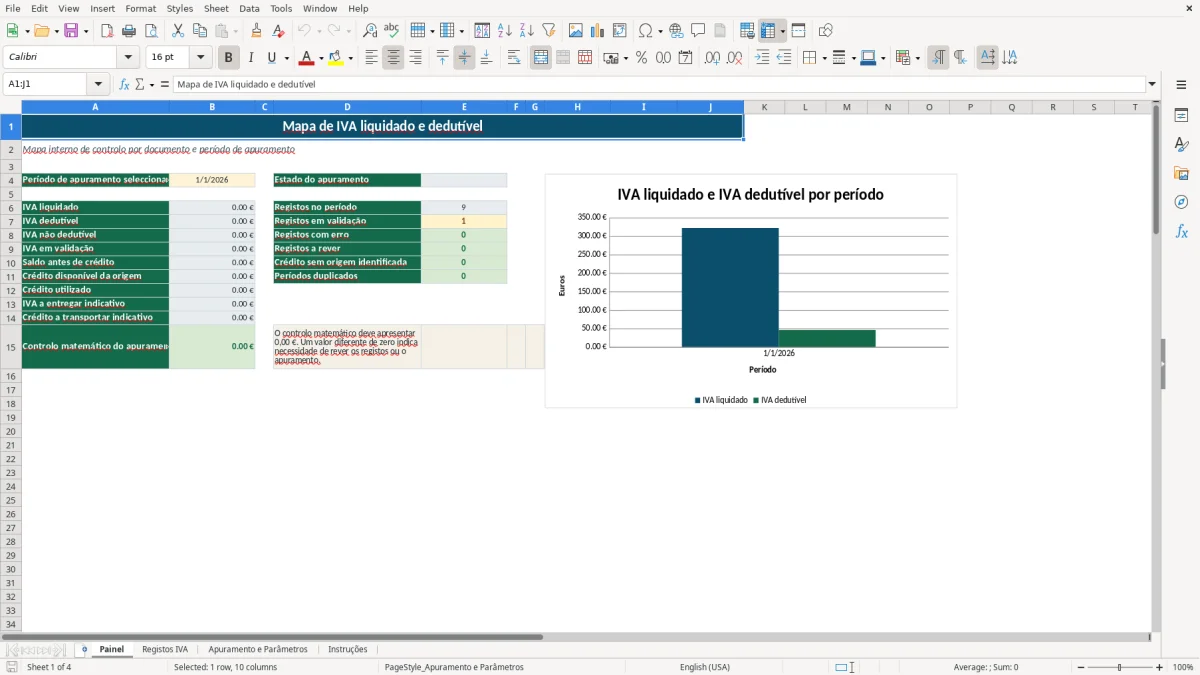Click the English (USA) language status

[x=705, y=667]
